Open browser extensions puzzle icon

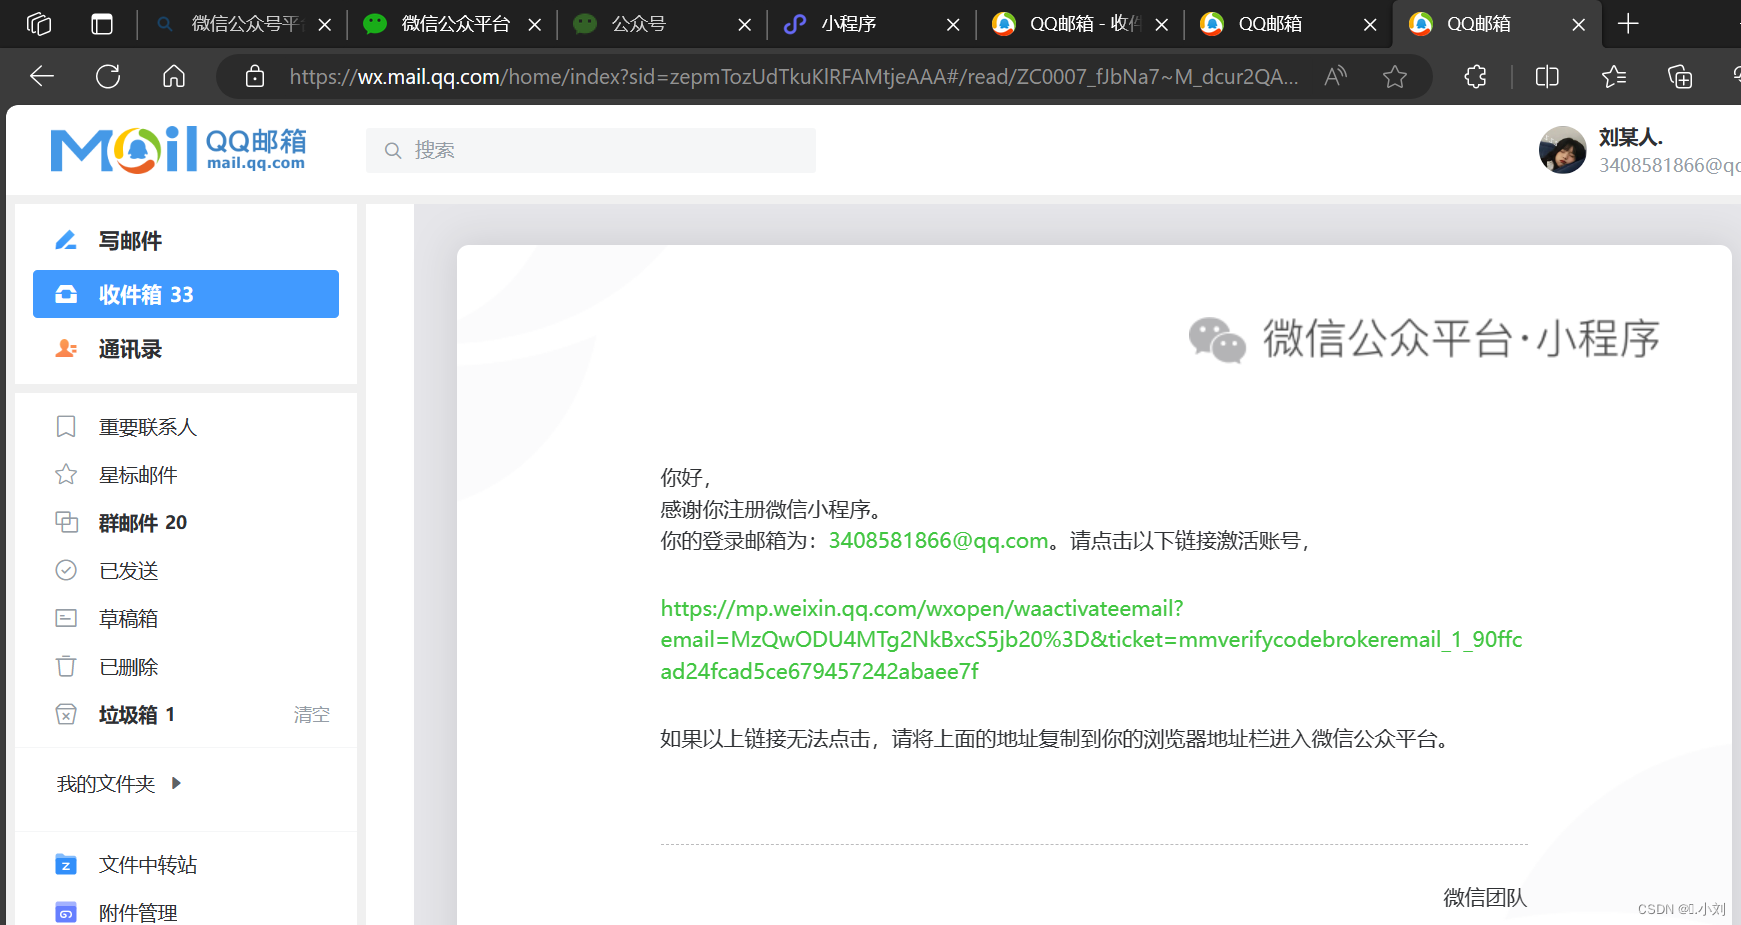pyautogui.click(x=1475, y=76)
